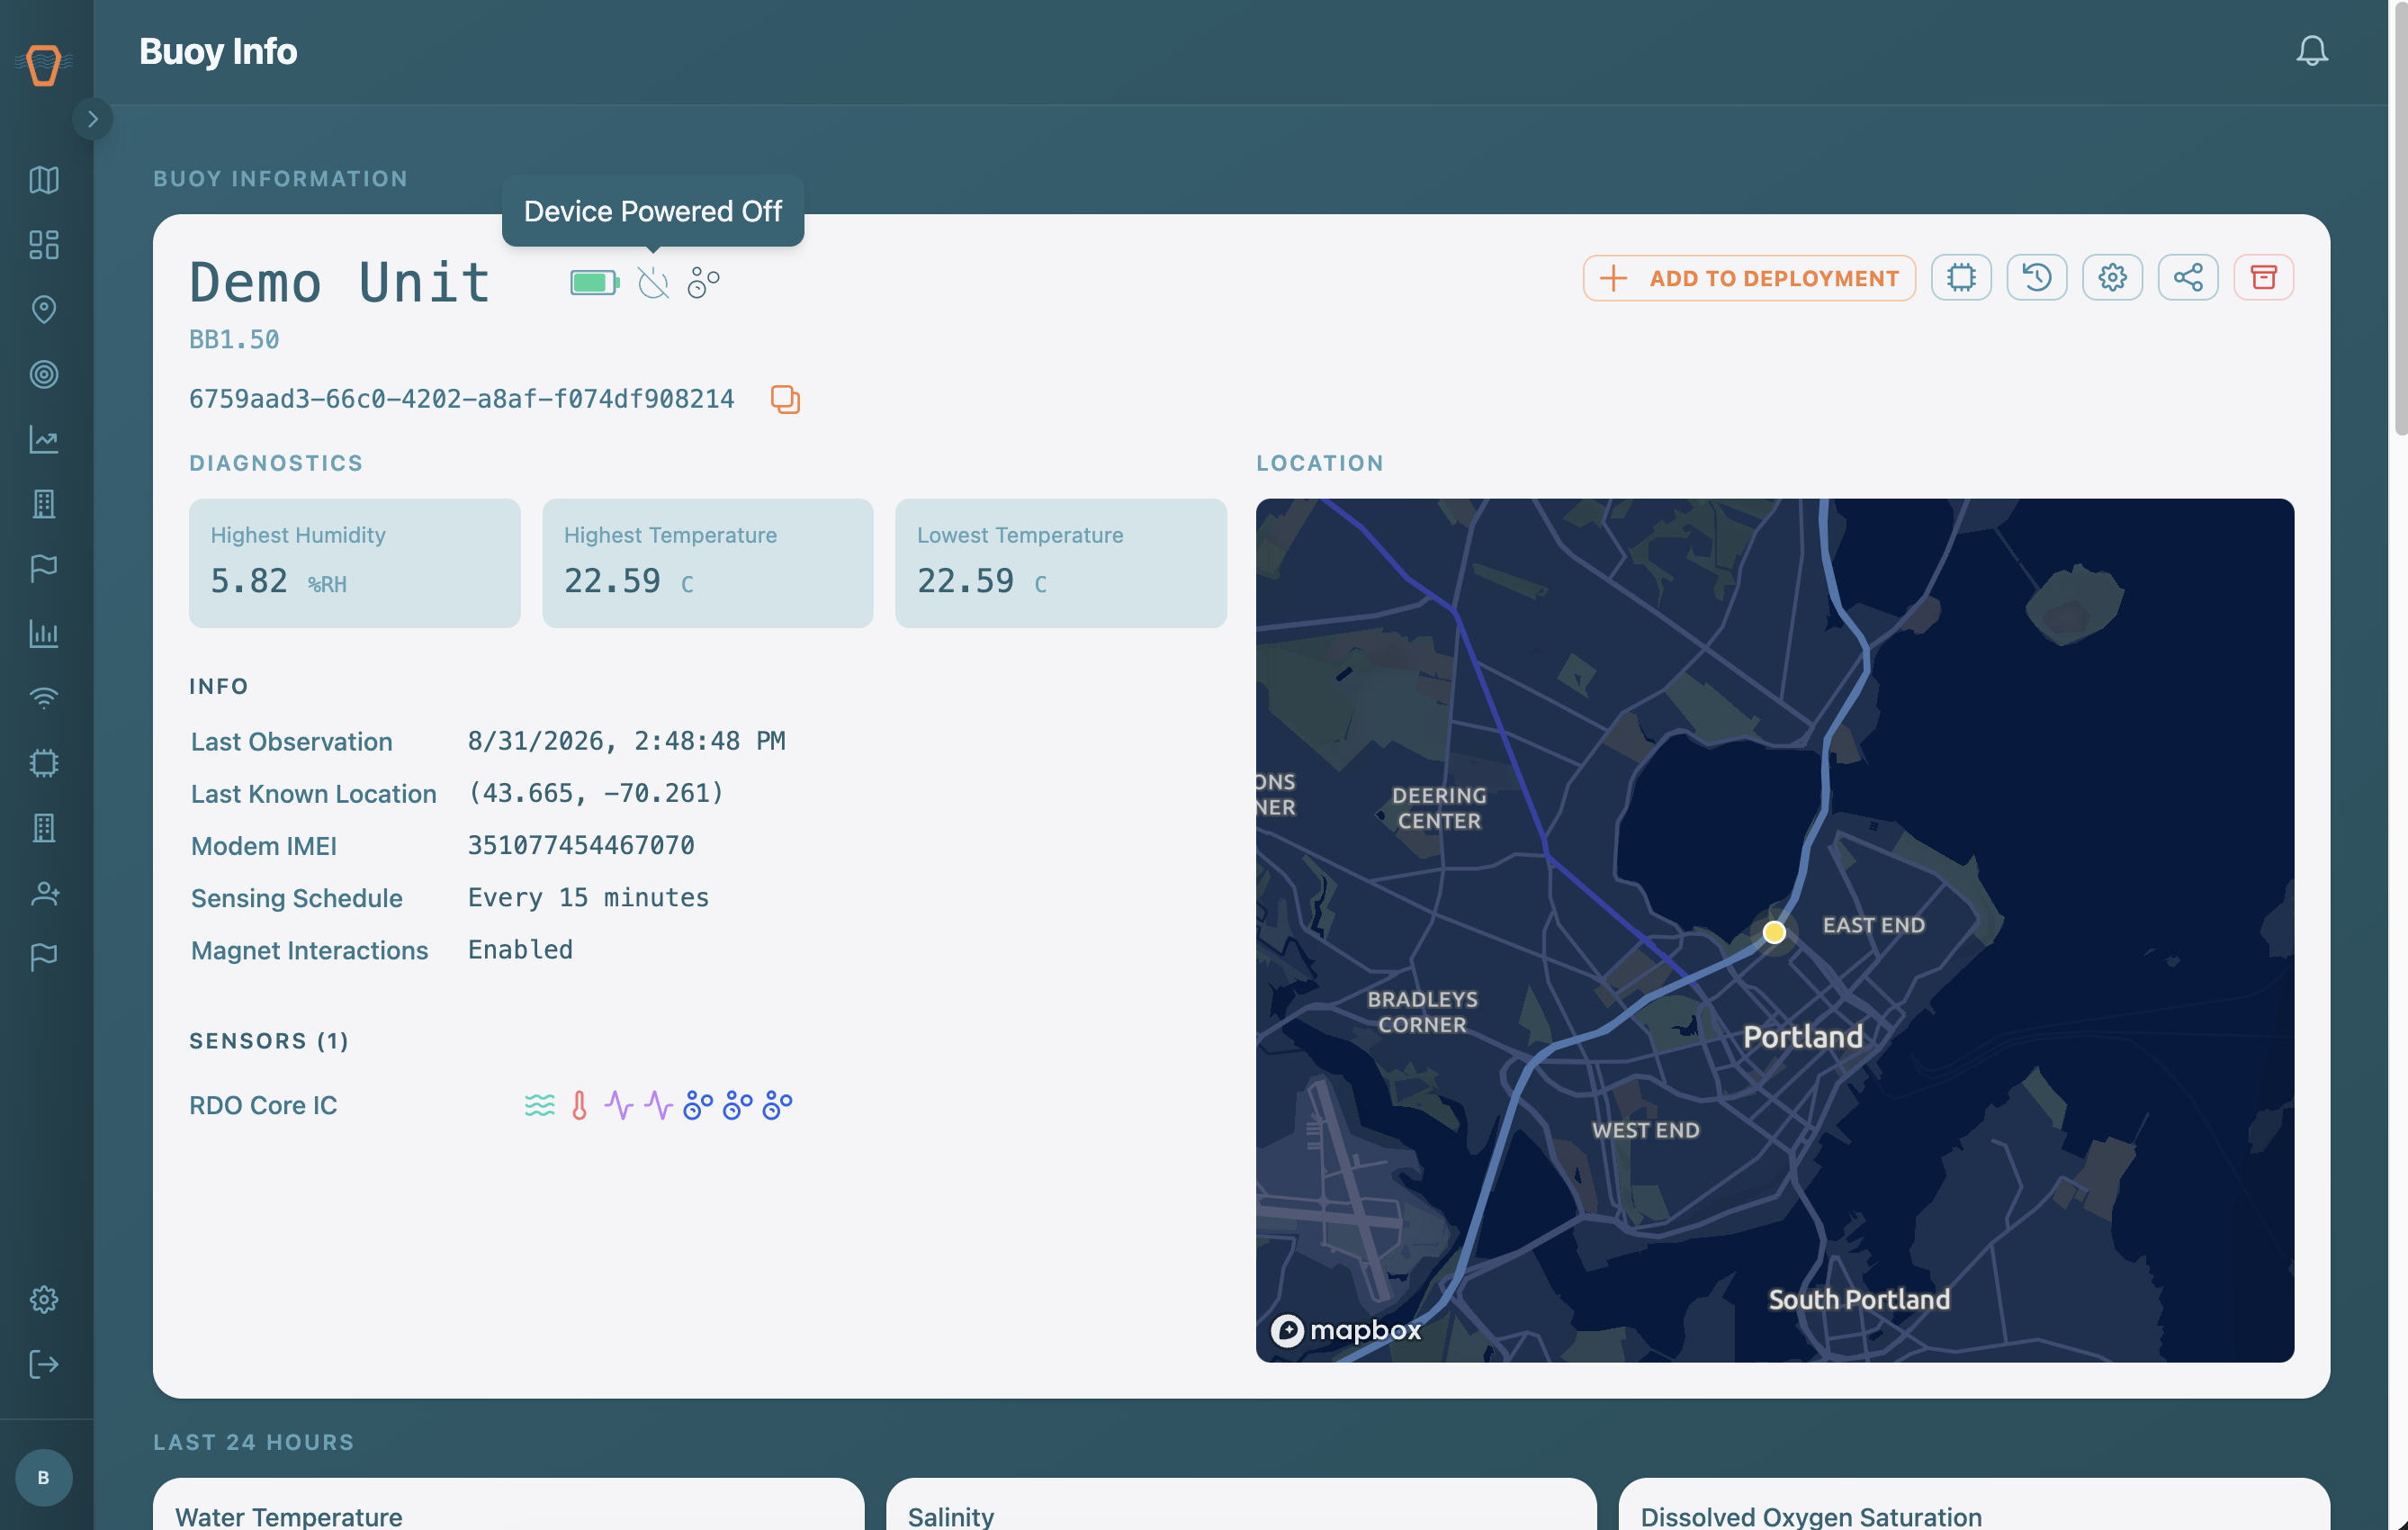Viewport: 2408px width, 1530px height.
Task: Select the Highest Humidity diagnostics card
Action: (x=355, y=563)
